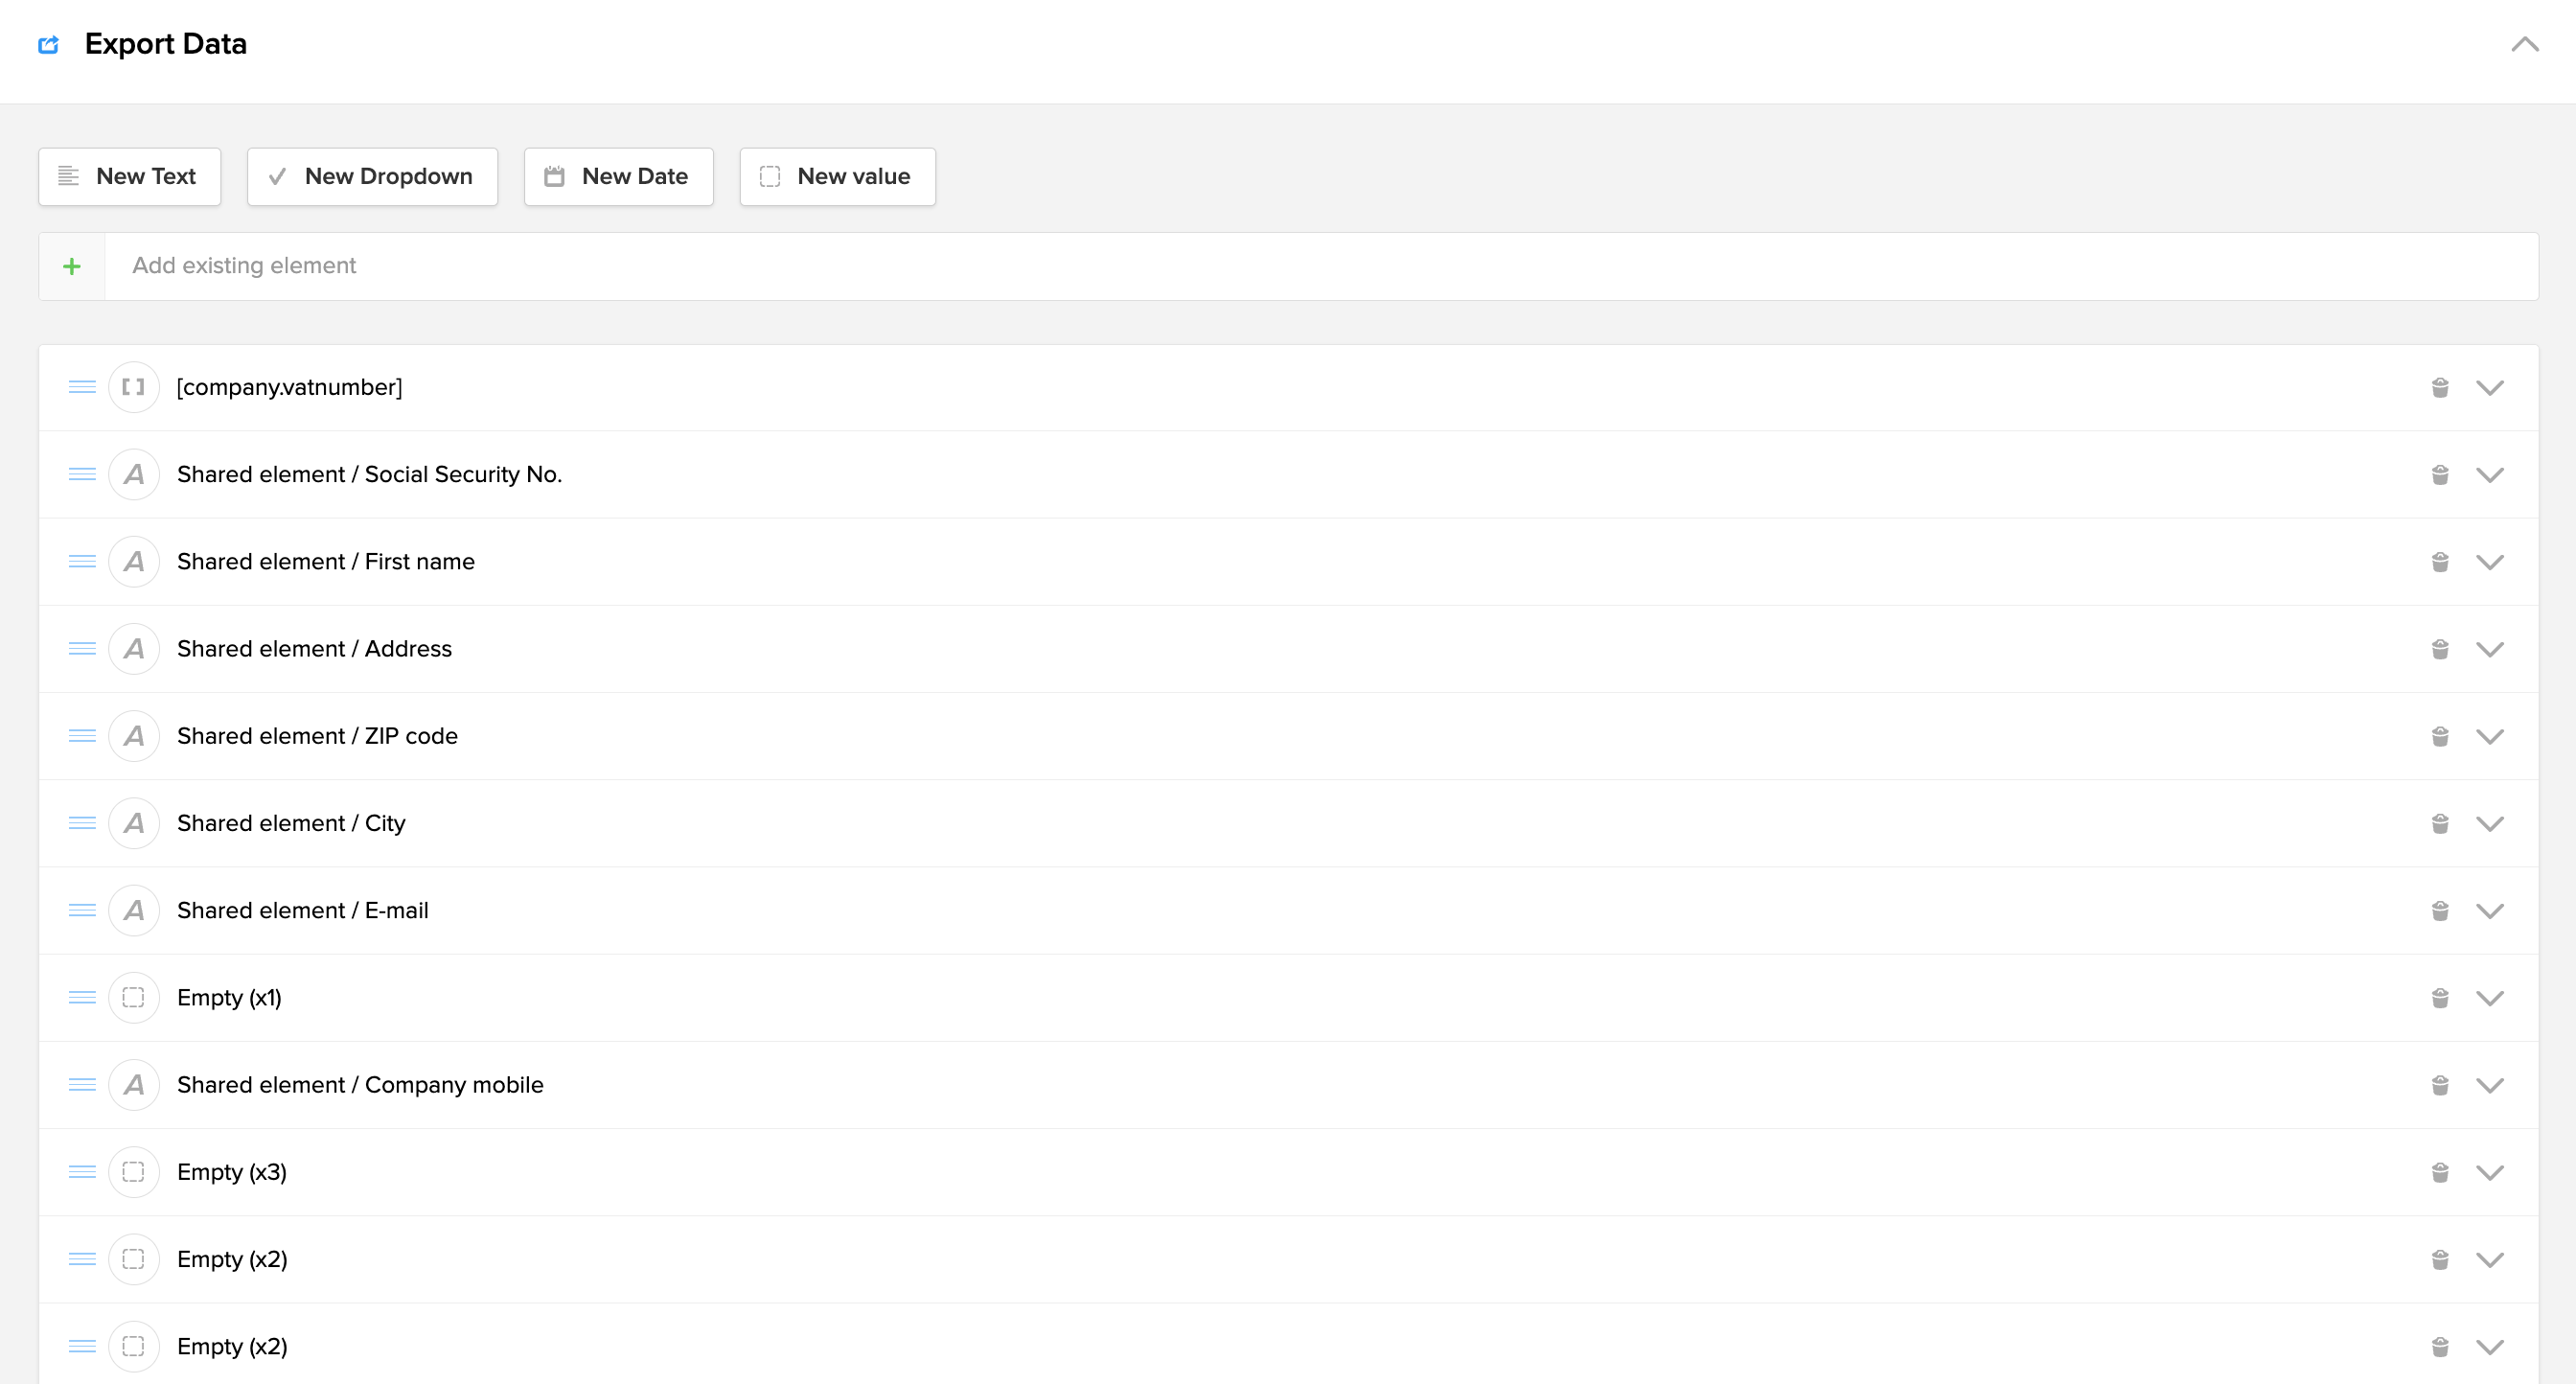Expand Shared element / ZIP code row
2576x1384 pixels.
(x=2490, y=737)
